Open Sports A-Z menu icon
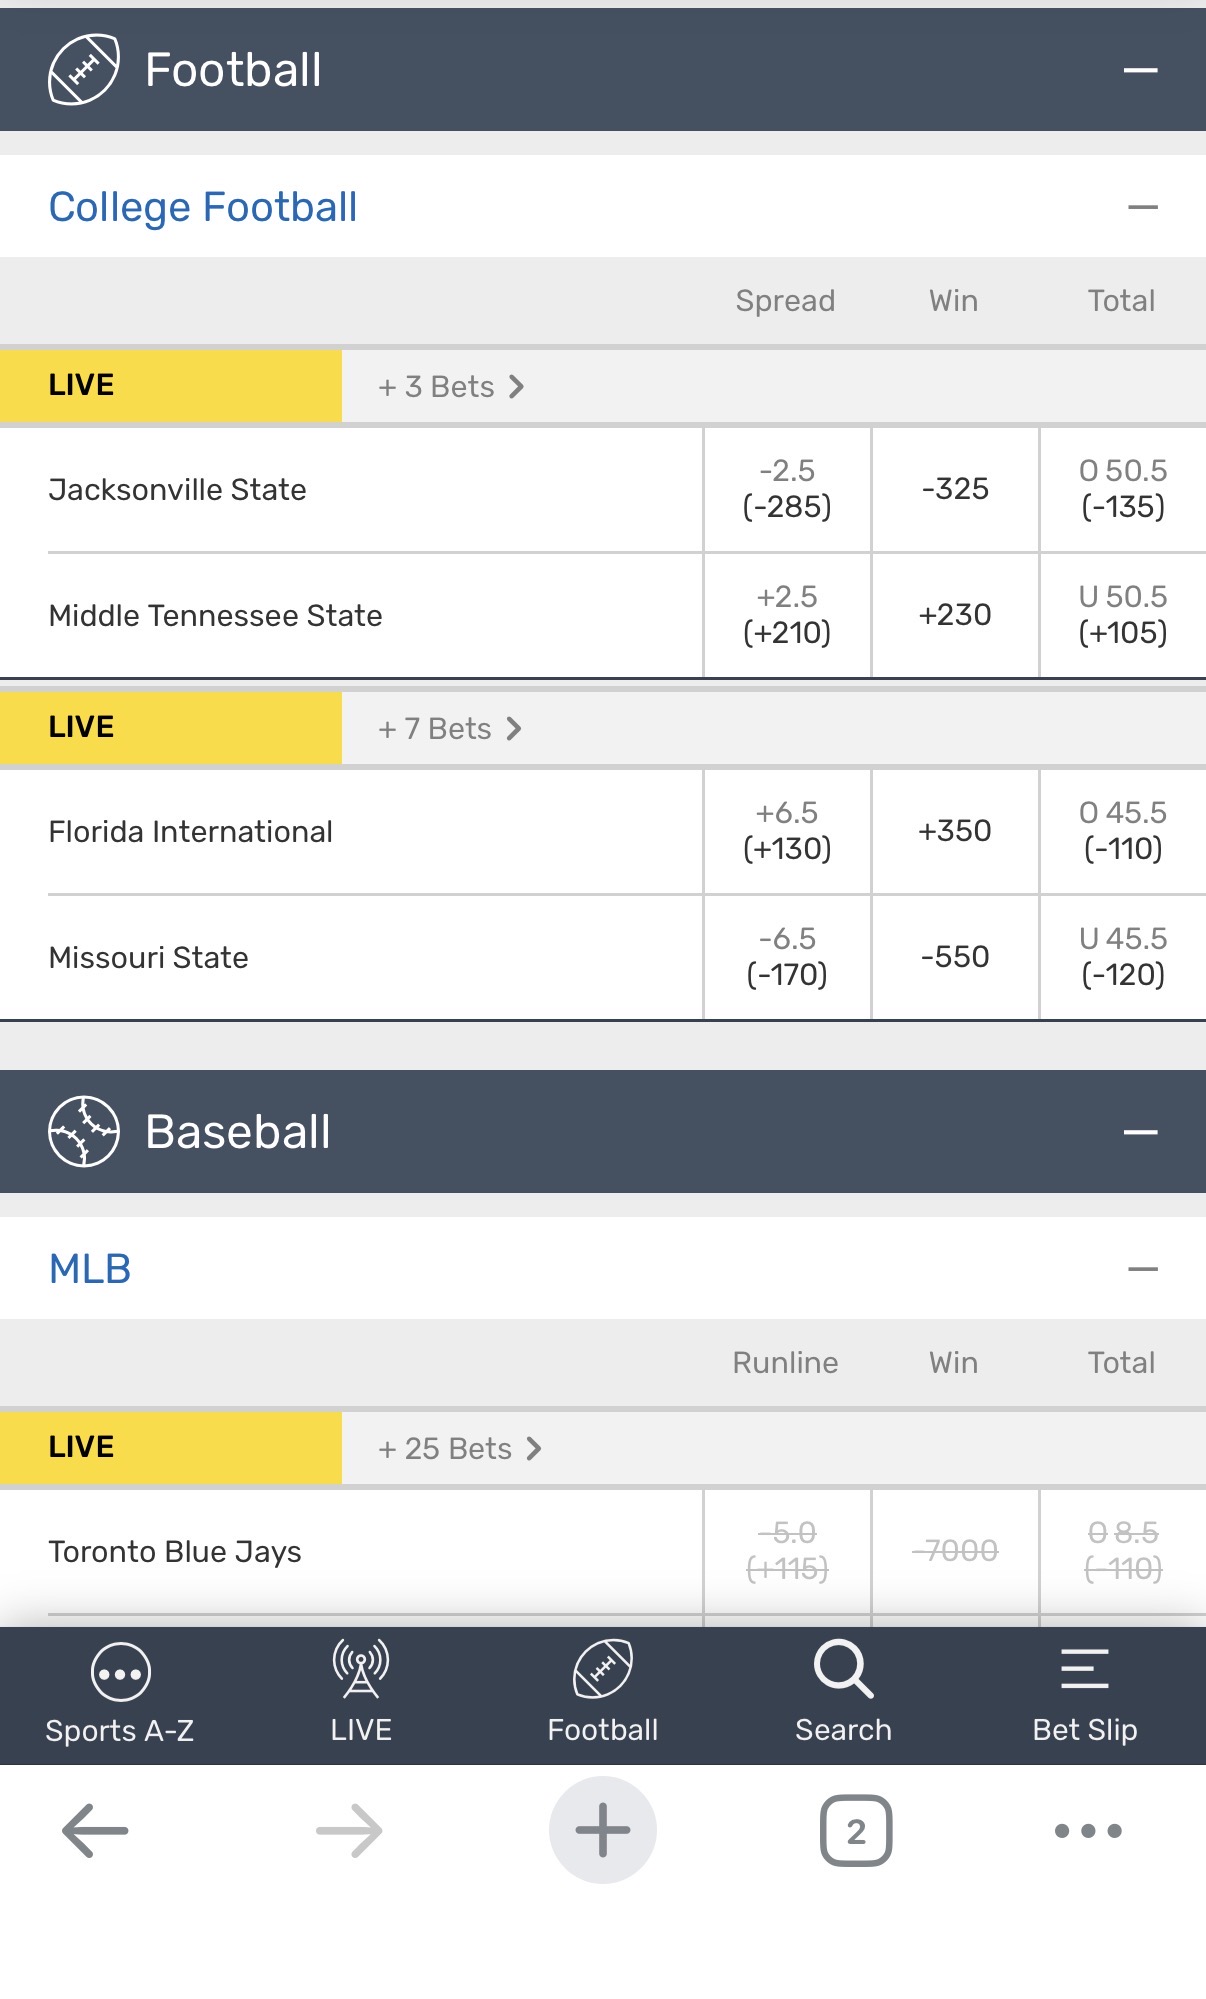The width and height of the screenshot is (1206, 1999). pyautogui.click(x=120, y=1672)
